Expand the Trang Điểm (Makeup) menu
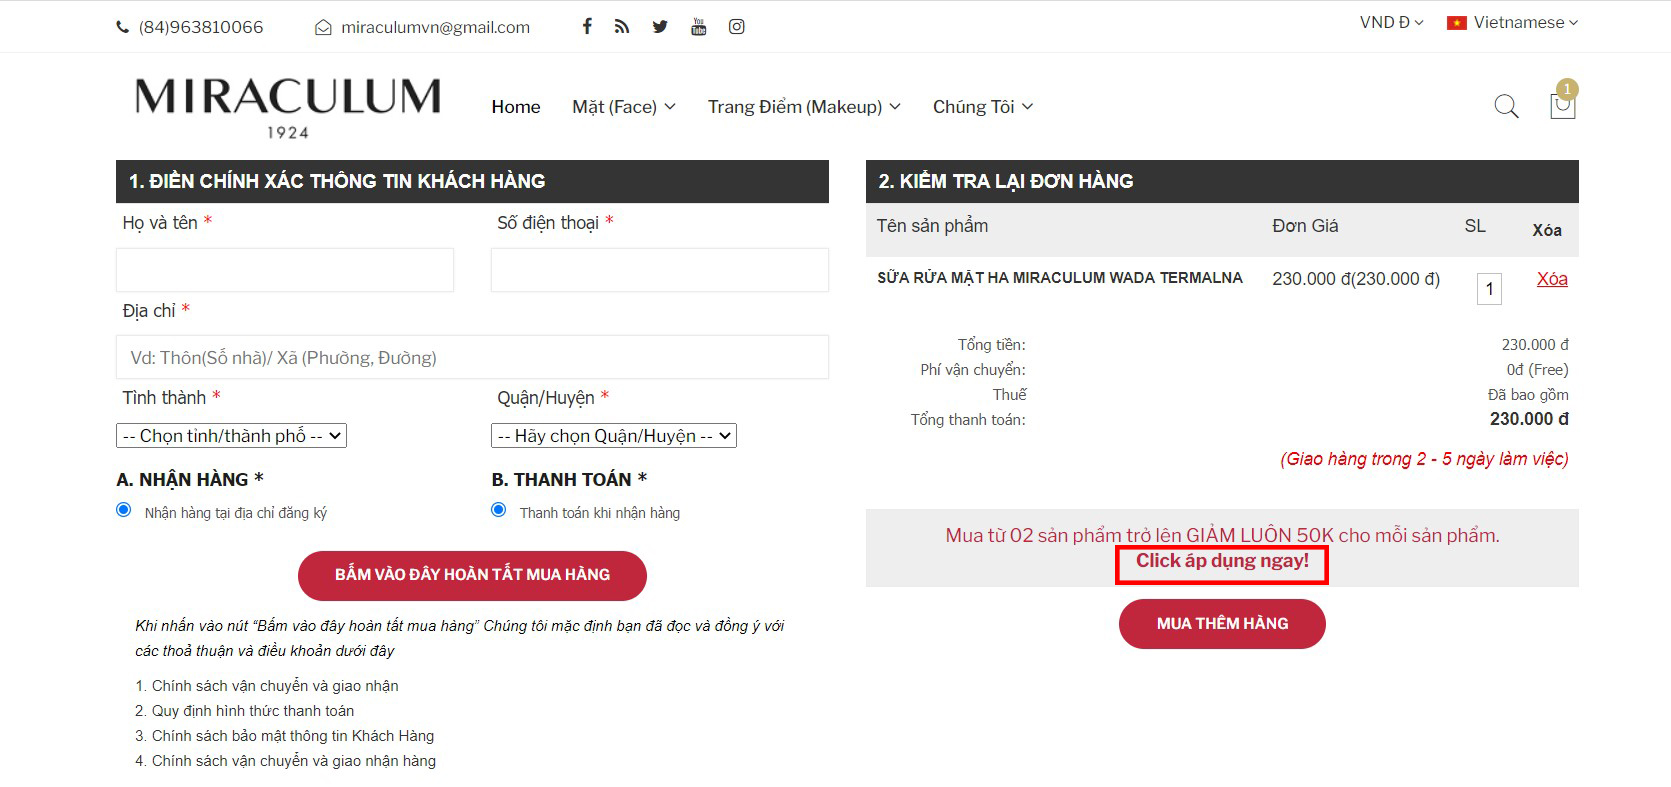This screenshot has width=1671, height=787. [x=804, y=107]
